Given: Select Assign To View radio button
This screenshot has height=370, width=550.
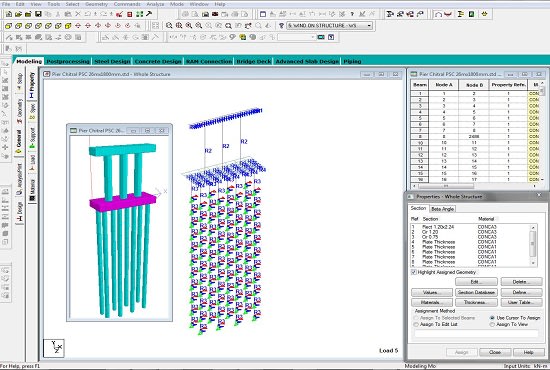Looking at the screenshot, I should click(x=492, y=324).
